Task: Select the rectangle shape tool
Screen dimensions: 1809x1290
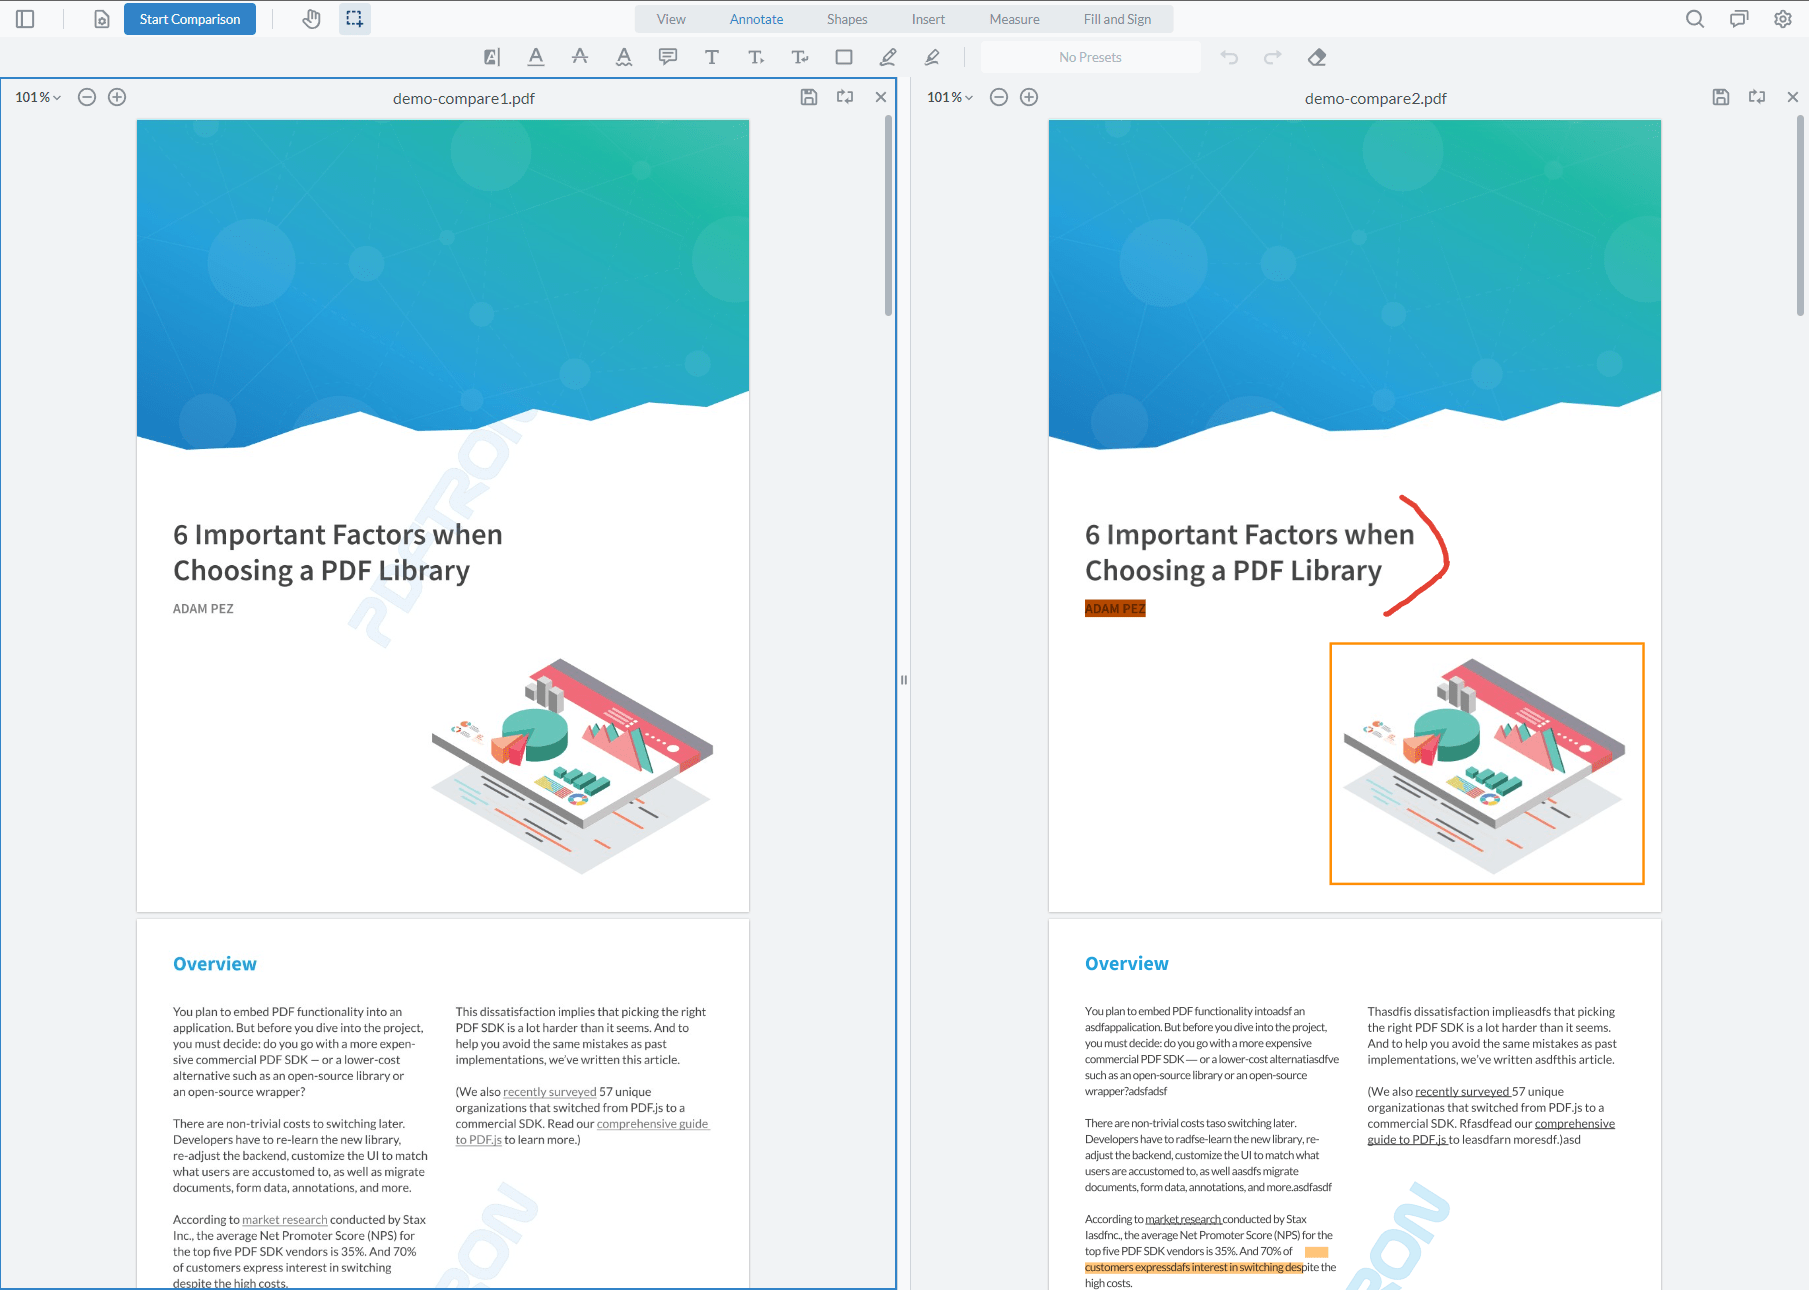Action: pos(844,57)
